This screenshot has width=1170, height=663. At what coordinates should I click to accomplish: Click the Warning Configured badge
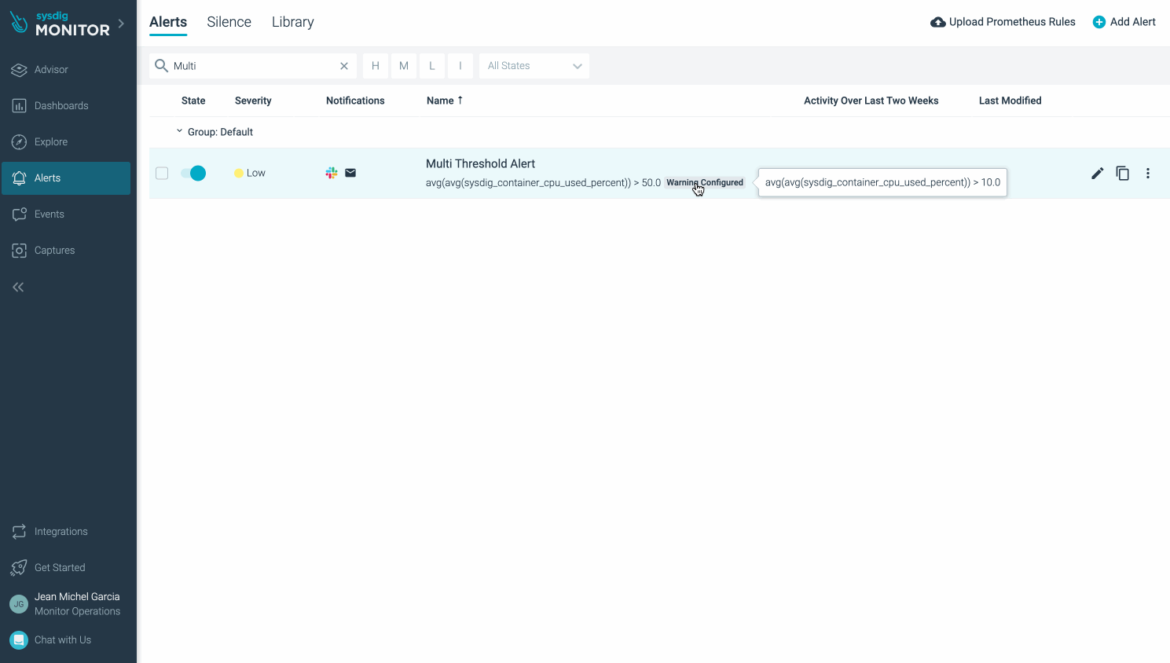click(704, 183)
